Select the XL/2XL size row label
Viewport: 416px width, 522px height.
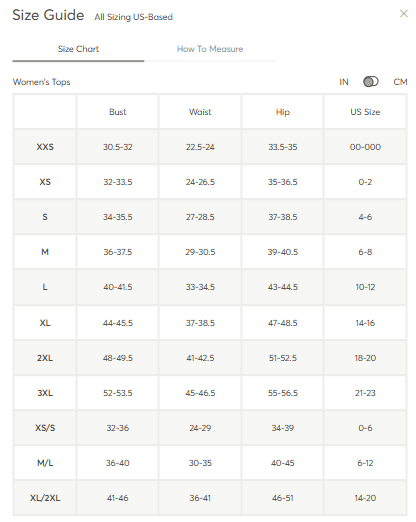coord(45,498)
